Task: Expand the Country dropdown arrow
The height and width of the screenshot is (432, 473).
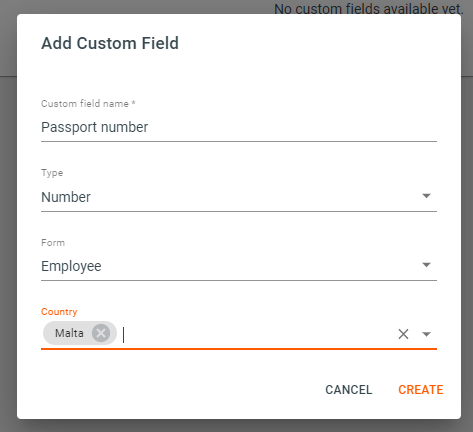Action: coord(426,334)
